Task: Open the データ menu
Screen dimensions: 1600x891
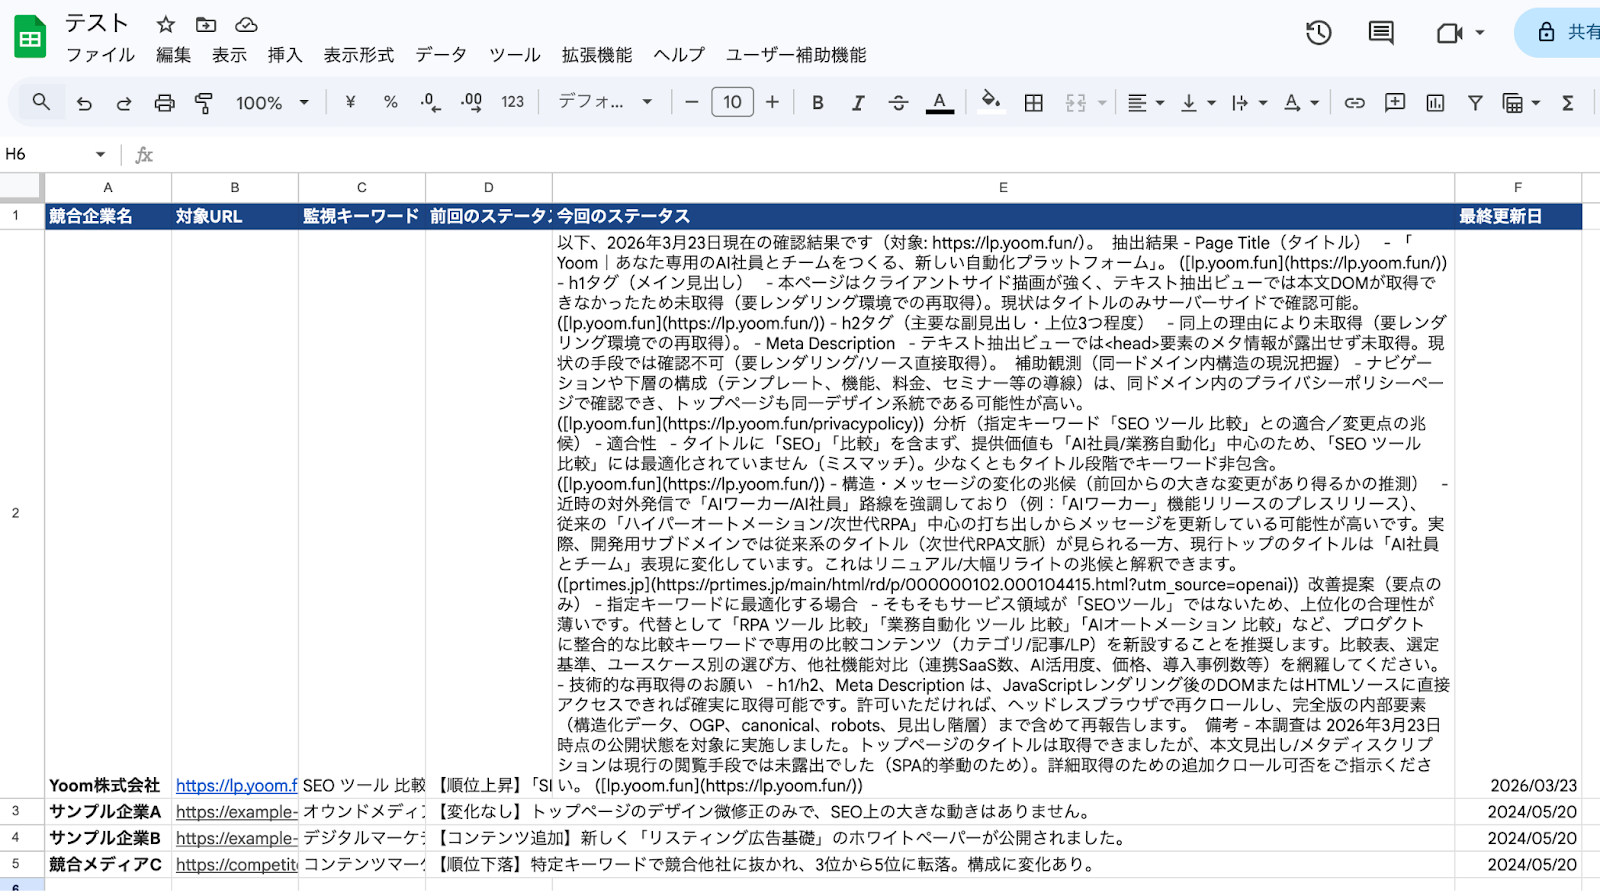Action: coord(441,55)
